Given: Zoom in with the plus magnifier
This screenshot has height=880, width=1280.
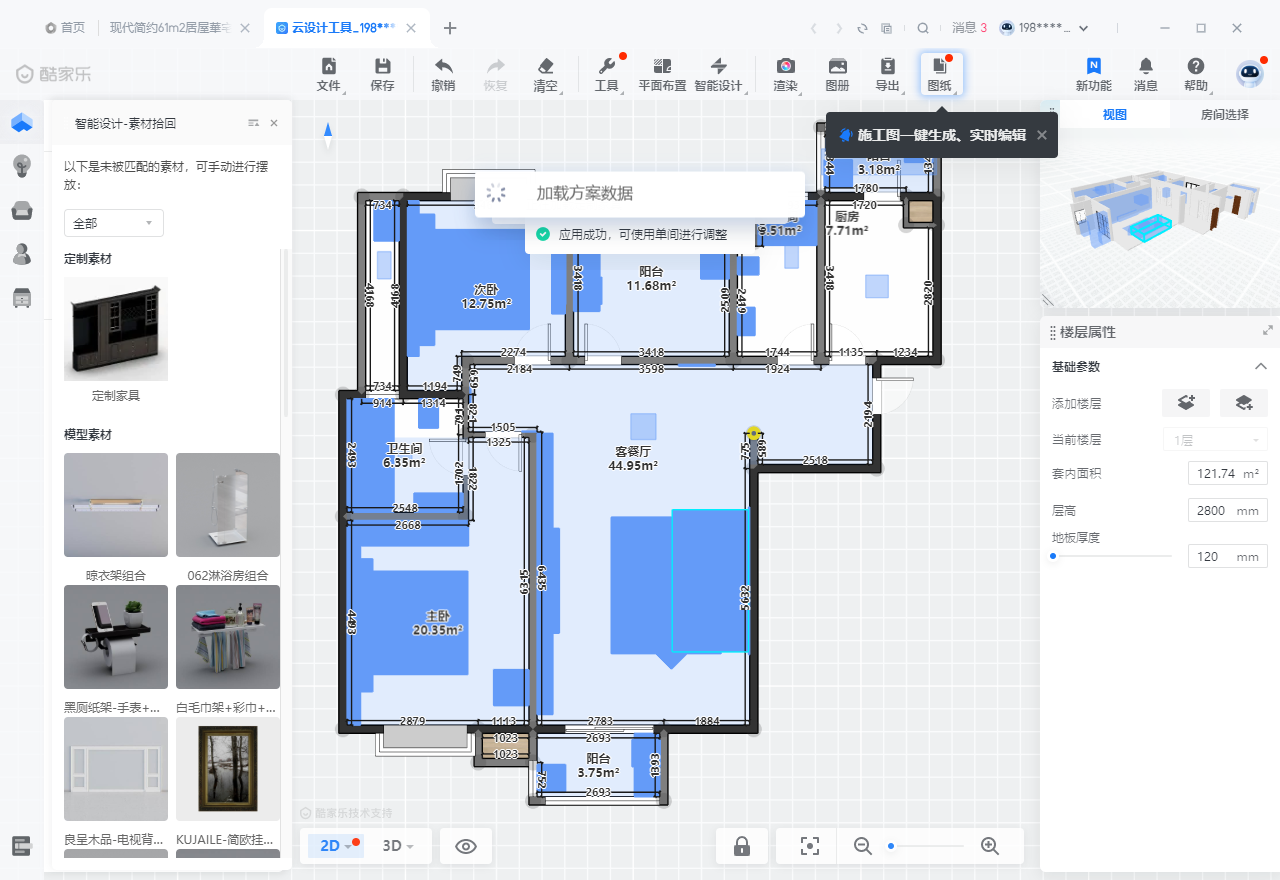Looking at the screenshot, I should pyautogui.click(x=990, y=846).
